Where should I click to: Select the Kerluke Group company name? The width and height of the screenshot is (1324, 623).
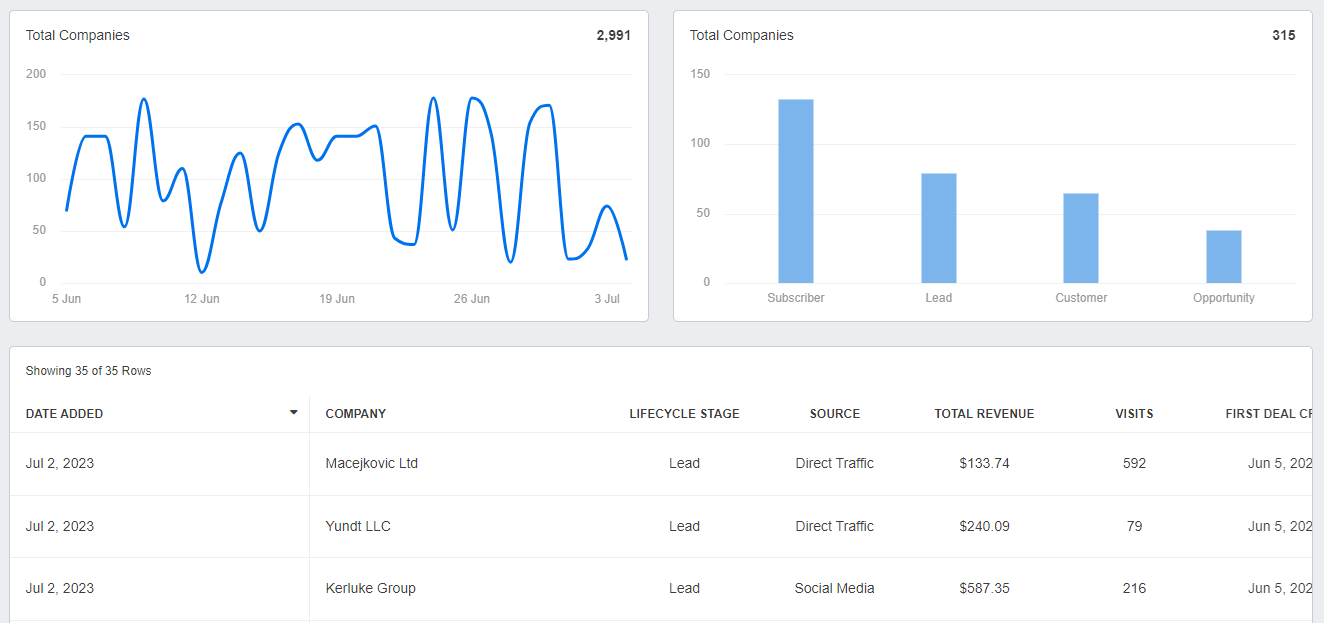coord(370,588)
